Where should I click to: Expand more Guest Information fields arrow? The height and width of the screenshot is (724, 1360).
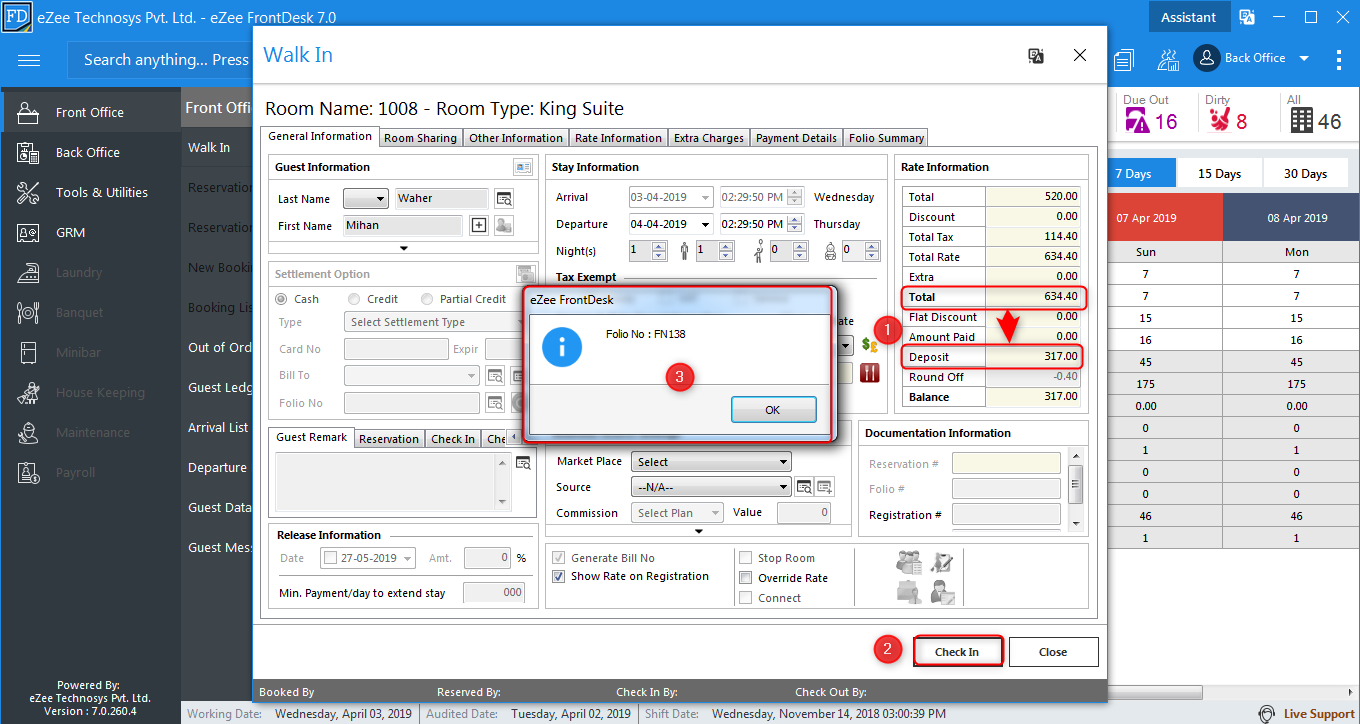(404, 247)
